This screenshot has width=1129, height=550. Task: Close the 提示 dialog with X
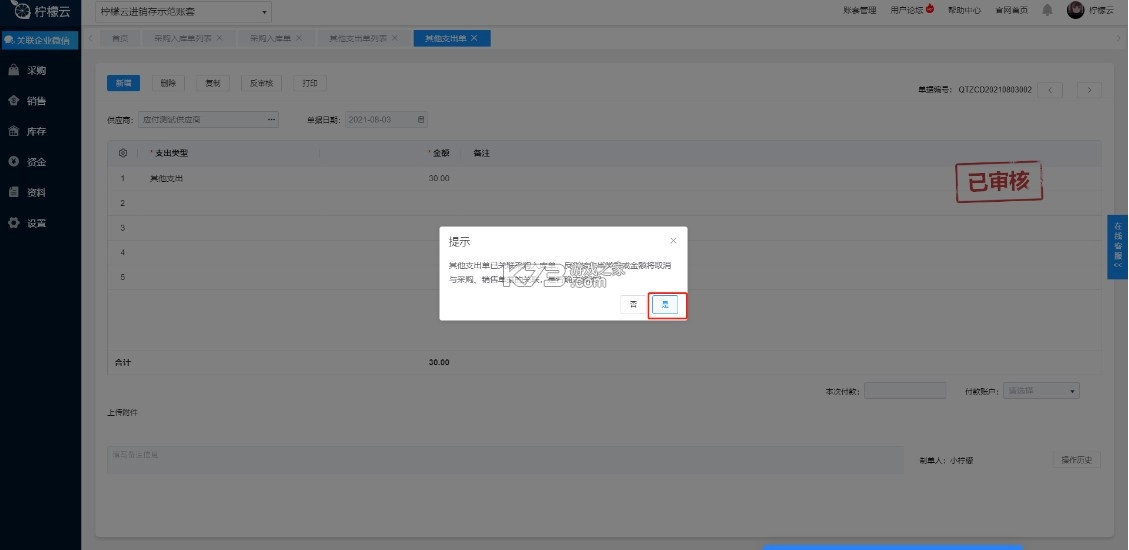pyautogui.click(x=673, y=241)
